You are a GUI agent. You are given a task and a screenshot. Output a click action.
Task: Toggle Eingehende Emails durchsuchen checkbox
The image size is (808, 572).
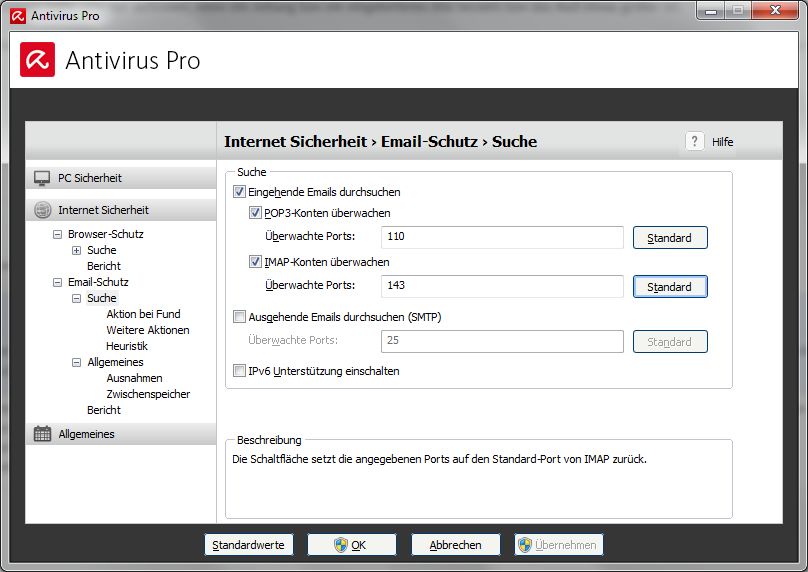coord(239,192)
